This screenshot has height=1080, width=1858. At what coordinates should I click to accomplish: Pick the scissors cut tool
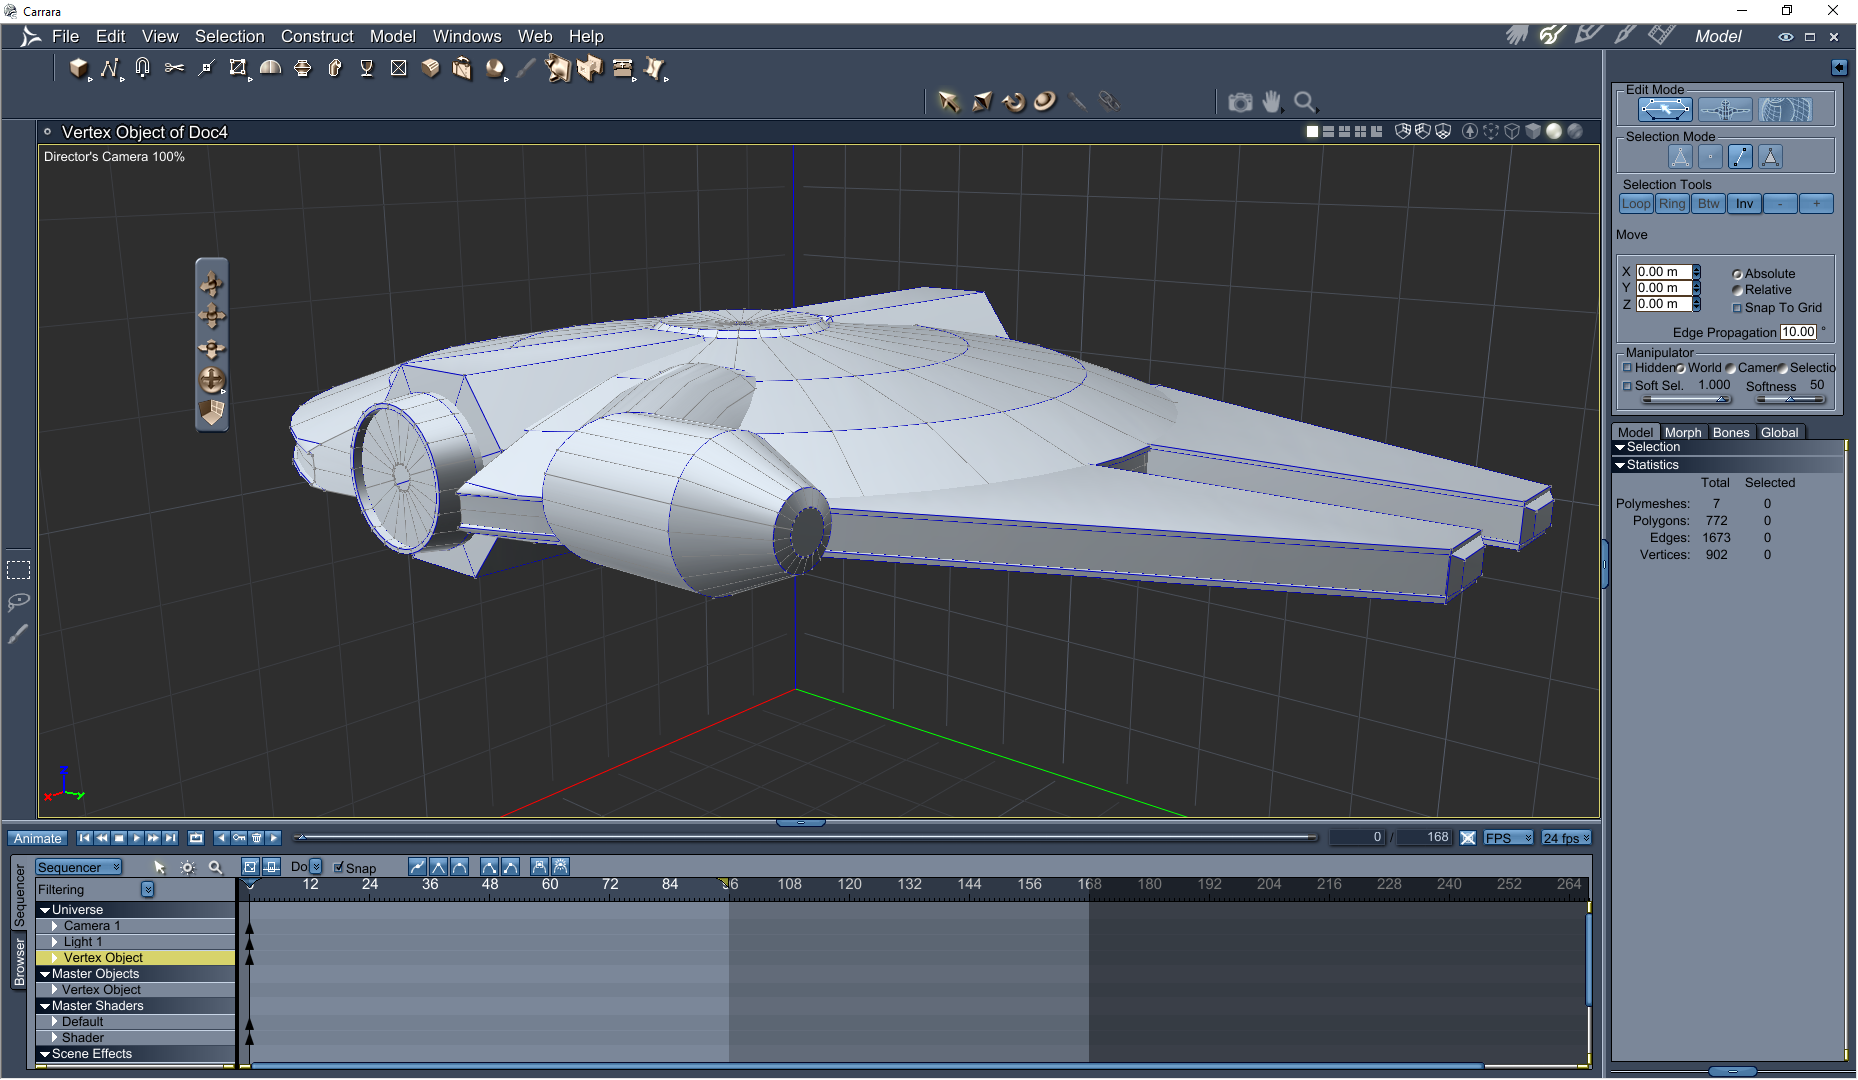tap(174, 68)
